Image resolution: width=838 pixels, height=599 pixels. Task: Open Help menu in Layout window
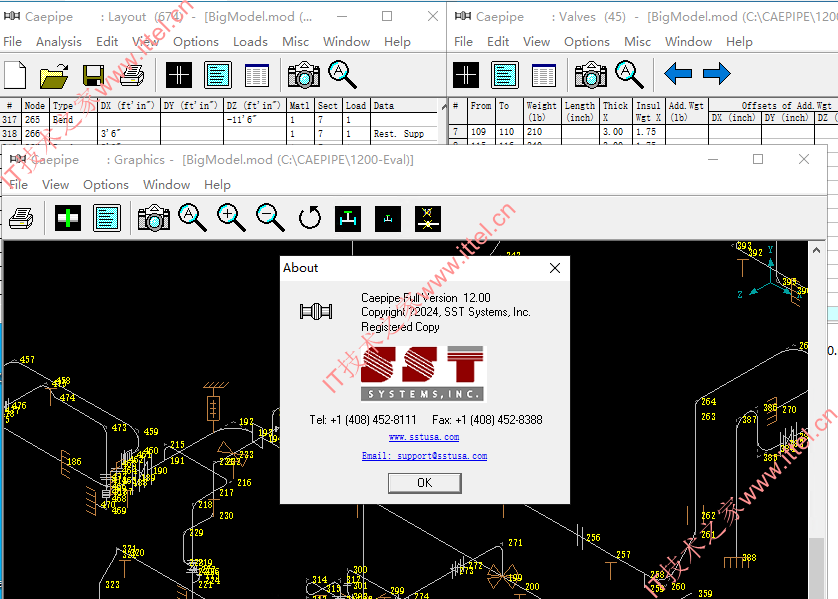[x=398, y=42]
